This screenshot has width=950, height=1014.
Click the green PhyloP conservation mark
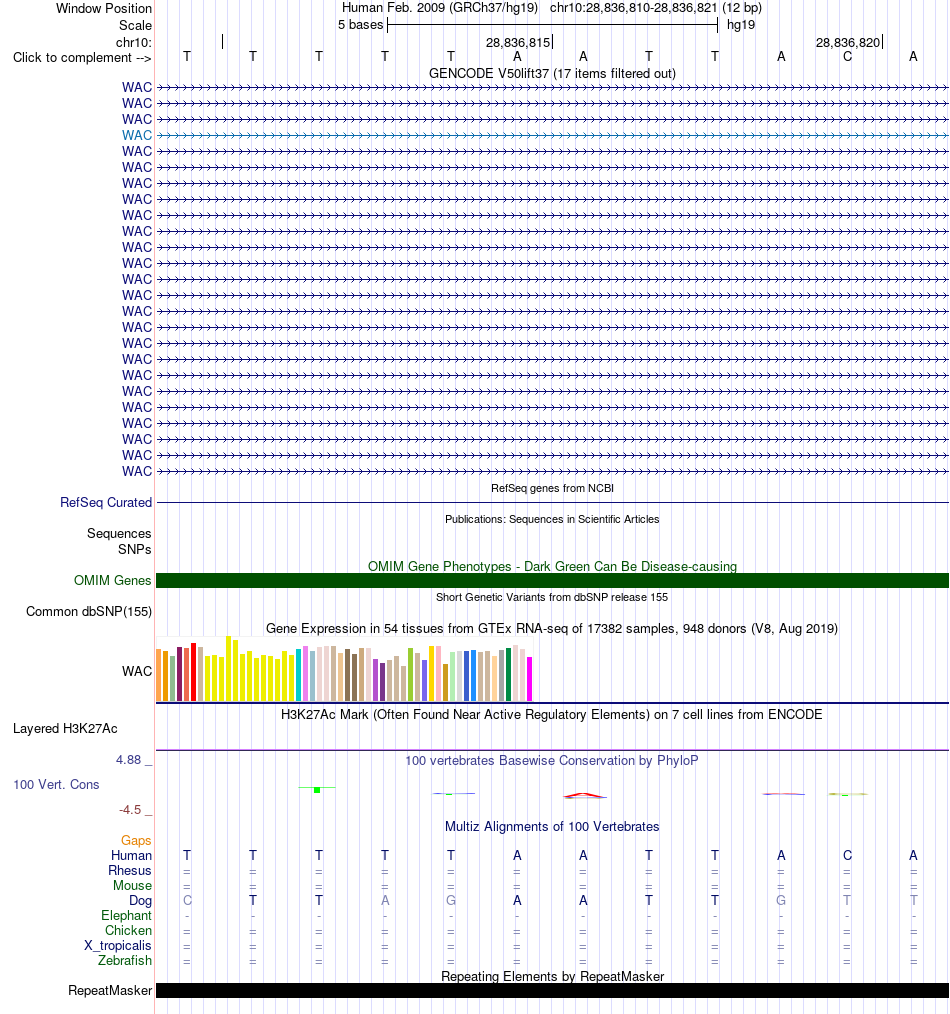tap(317, 789)
